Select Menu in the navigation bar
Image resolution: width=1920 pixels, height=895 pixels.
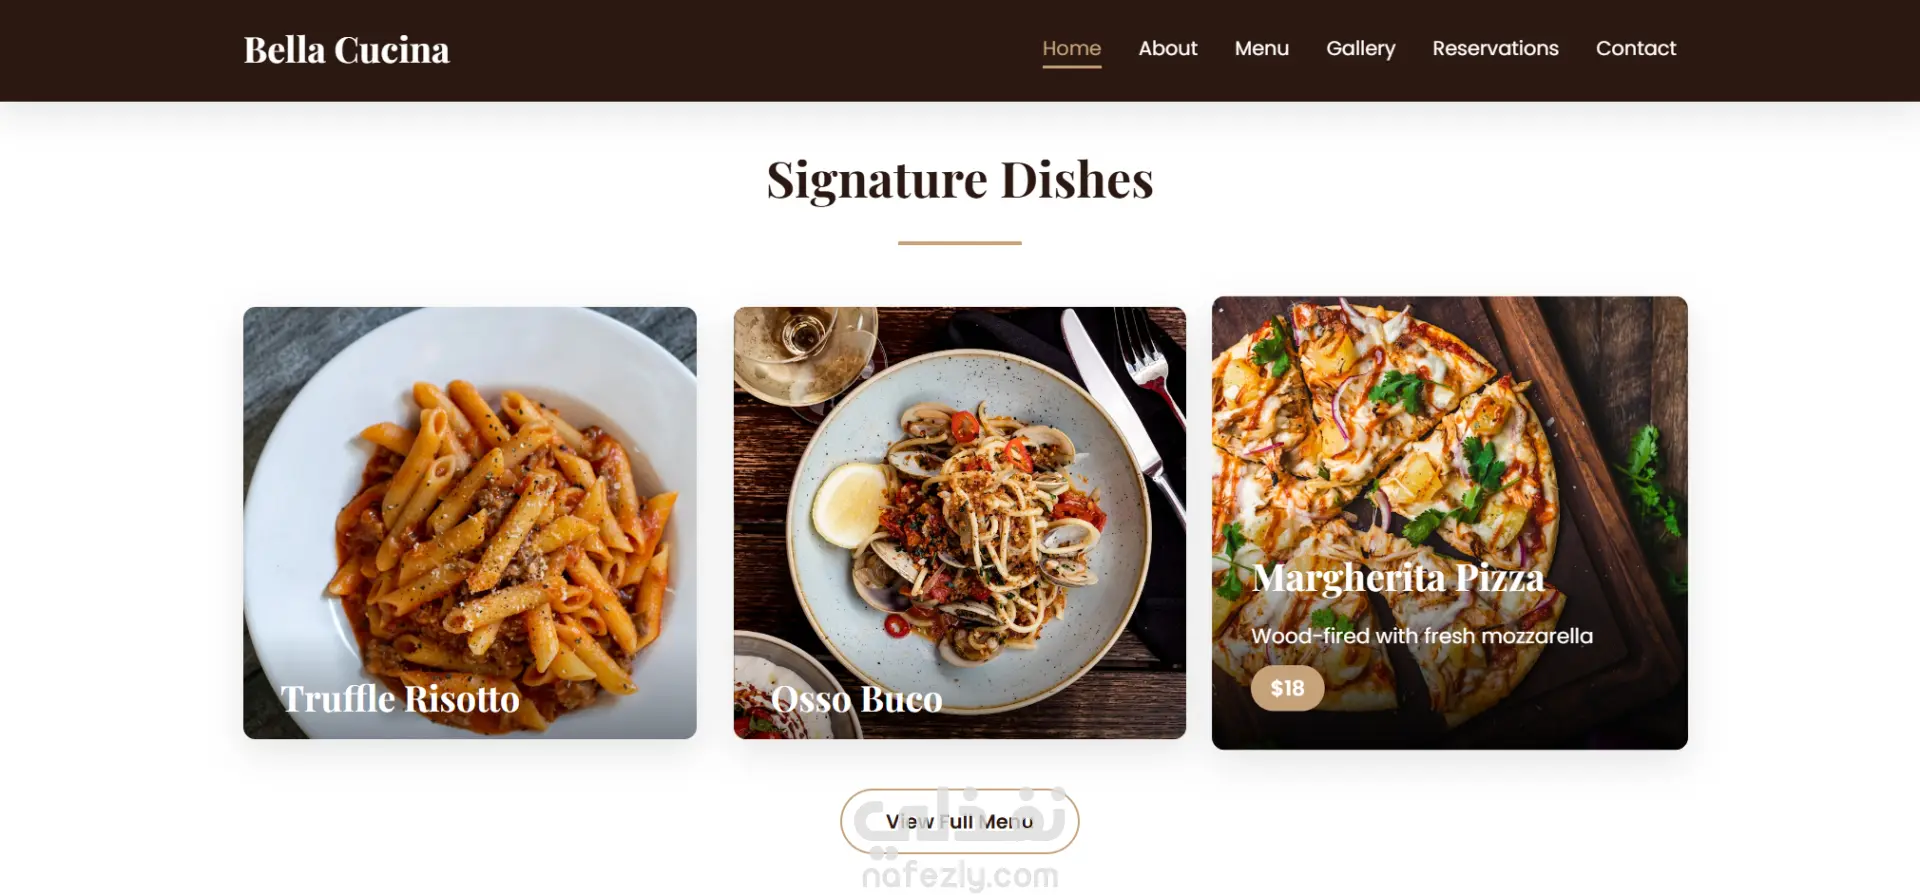[1261, 48]
